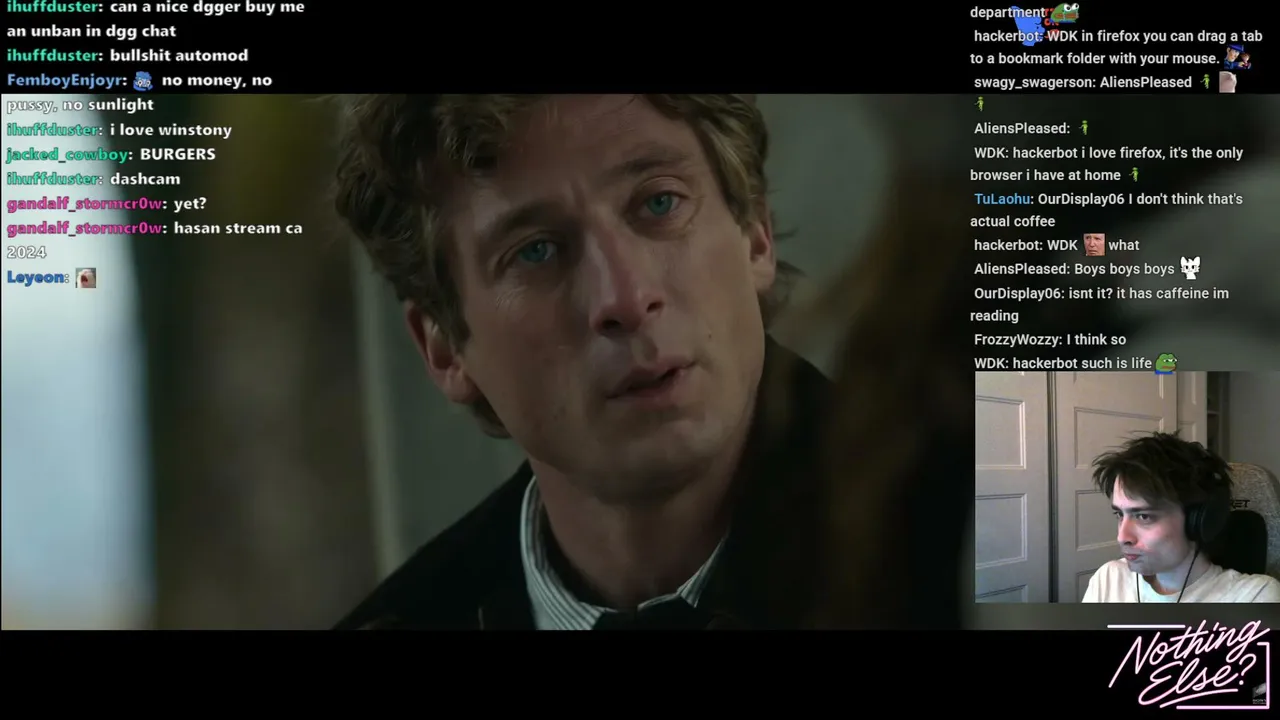Click the emote posted by Leyeon
The width and height of the screenshot is (1280, 720).
86,278
